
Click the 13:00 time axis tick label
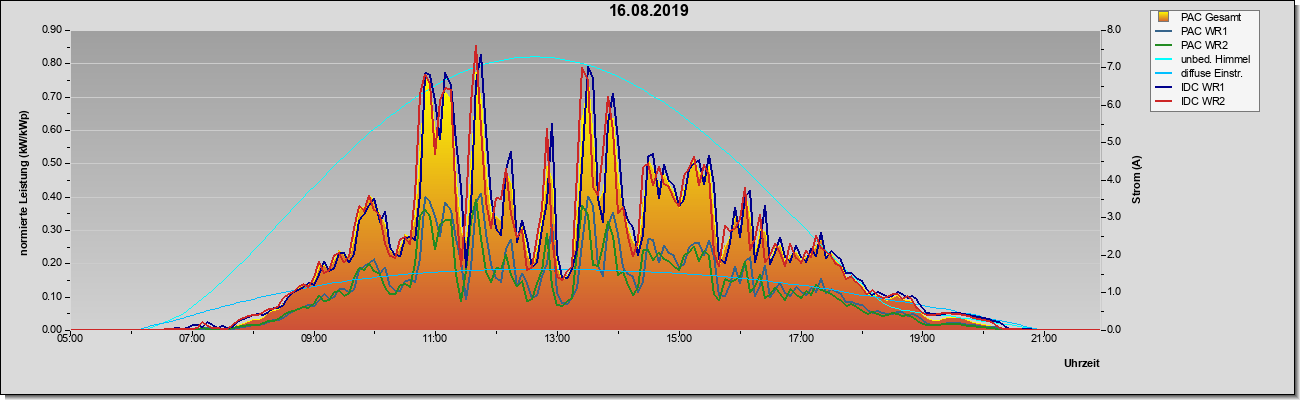(556, 337)
